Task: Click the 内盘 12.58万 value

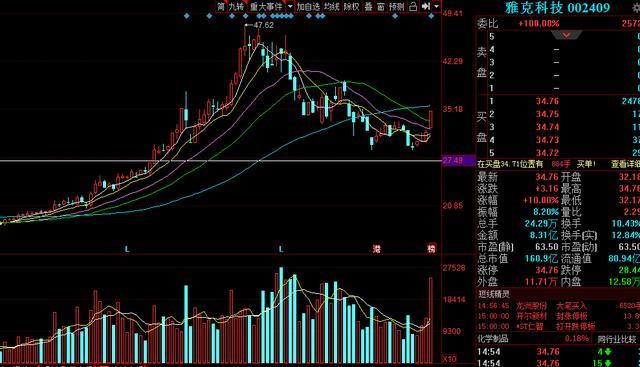Action: (624, 281)
